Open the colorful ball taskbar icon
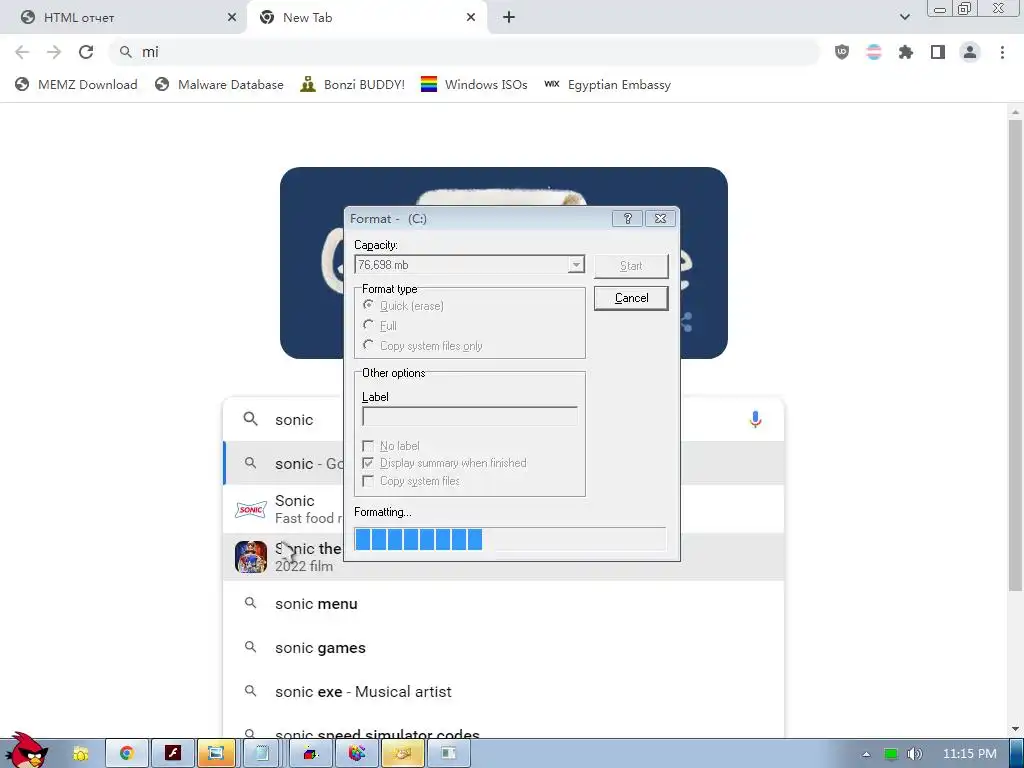The height and width of the screenshot is (768, 1024). click(357, 754)
